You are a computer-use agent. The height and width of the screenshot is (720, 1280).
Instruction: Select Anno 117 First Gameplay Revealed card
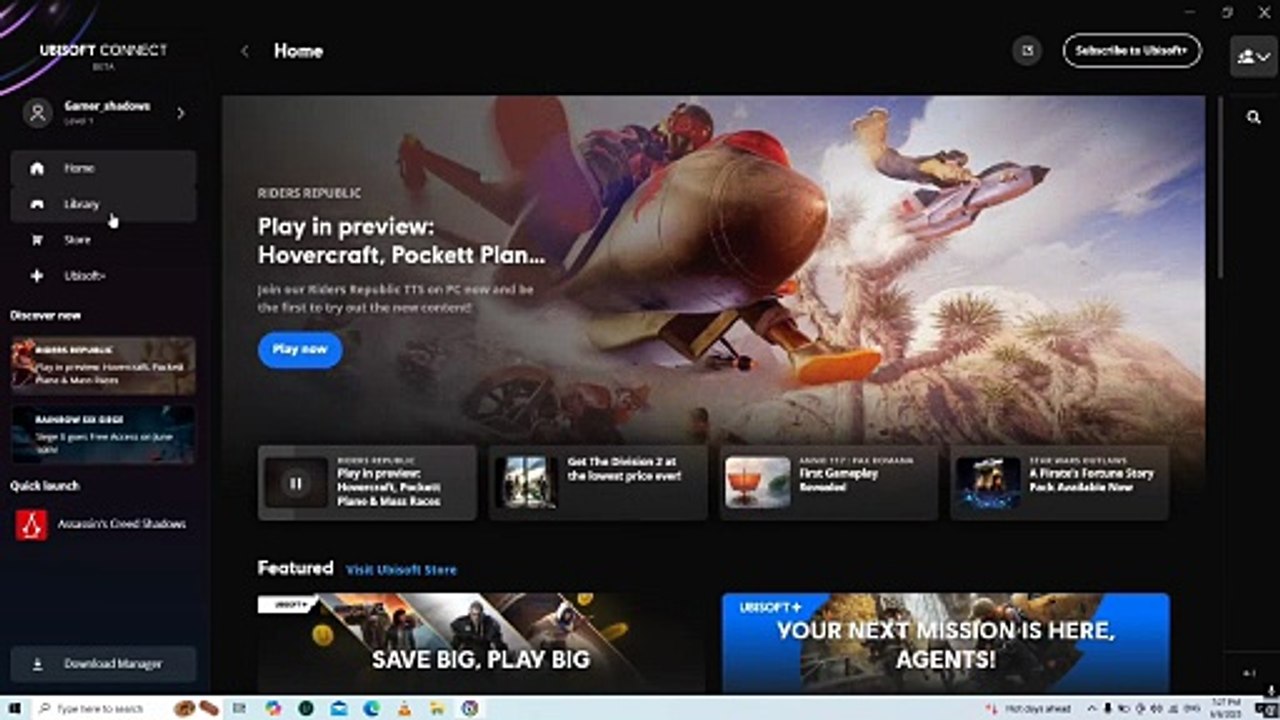pos(829,483)
